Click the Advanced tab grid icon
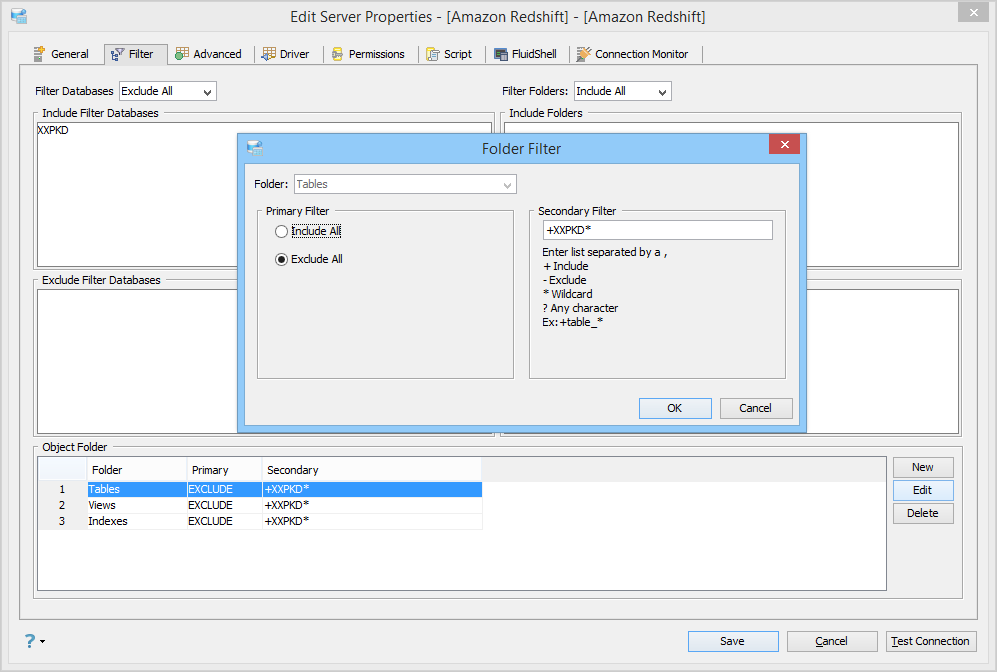This screenshot has width=997, height=672. (x=182, y=54)
